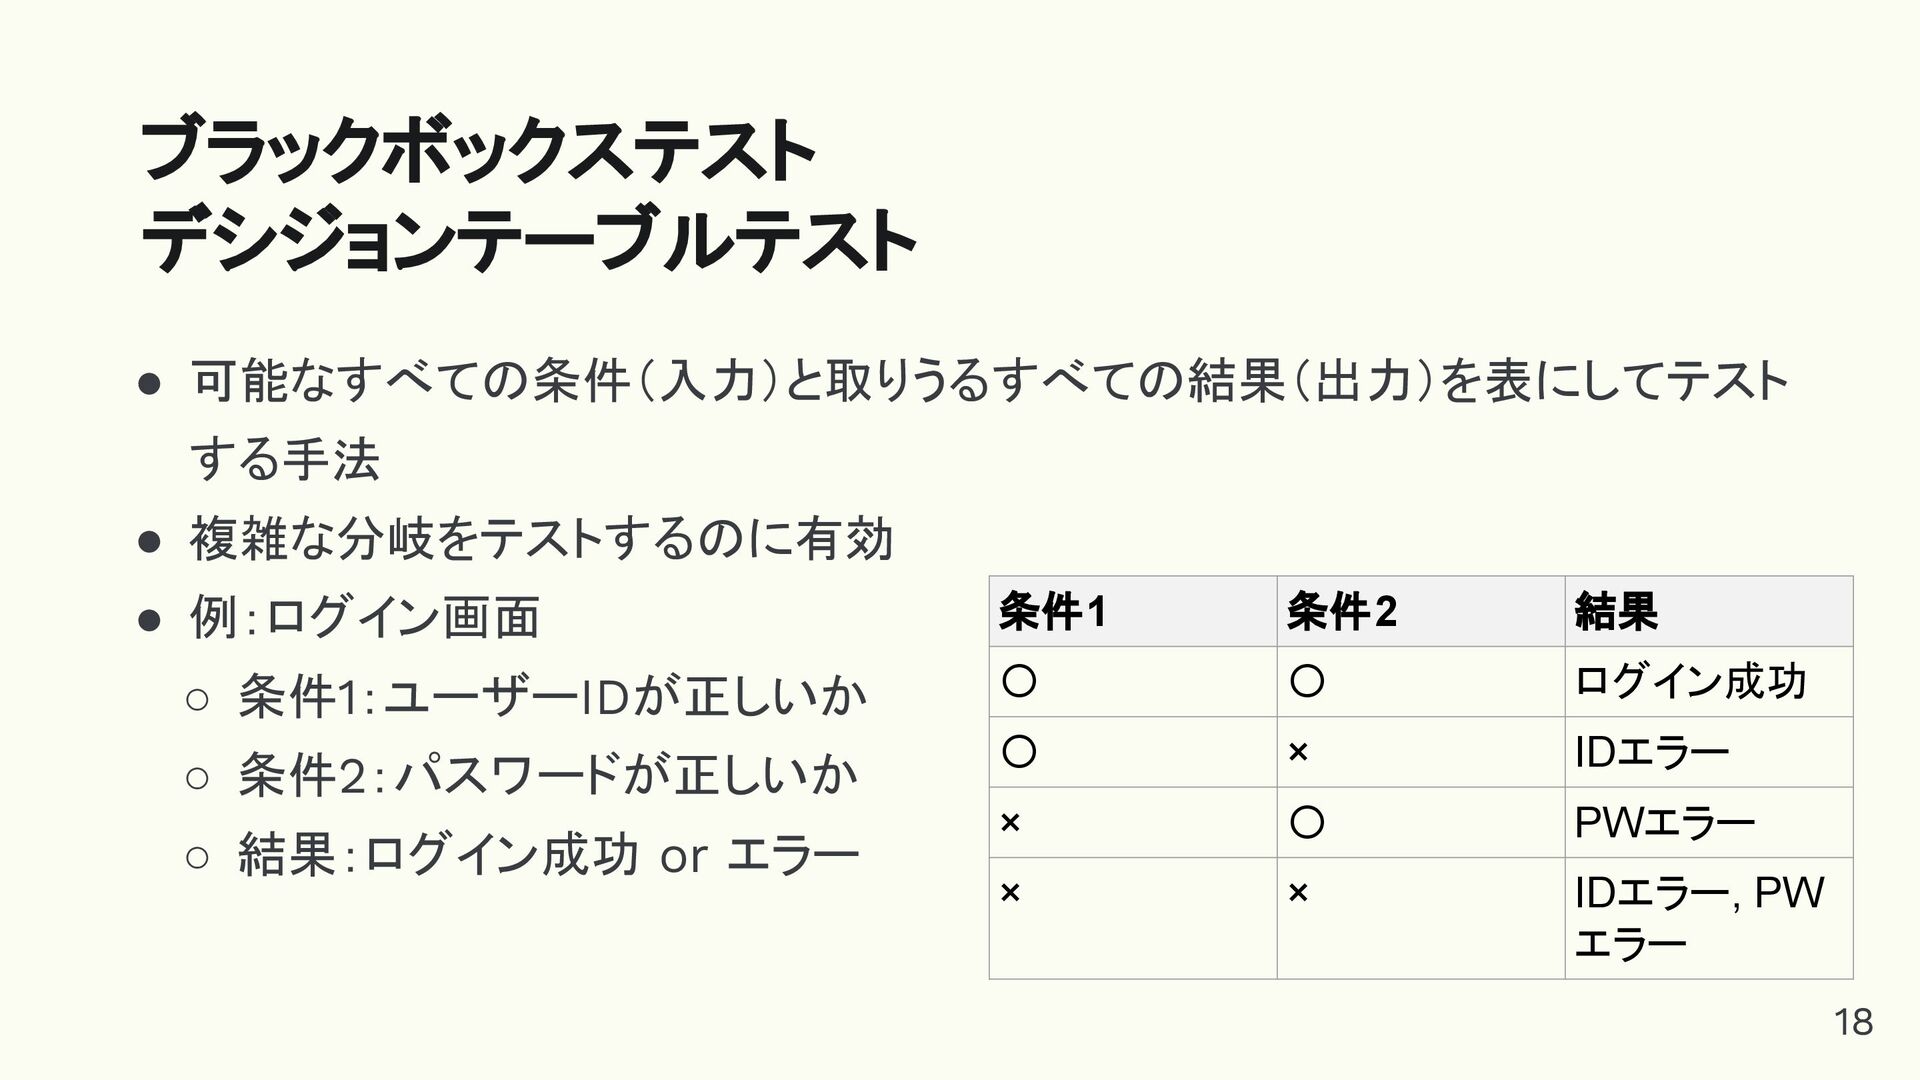Click the × mark in third row 条件1
The image size is (1920, 1080).
point(1010,822)
